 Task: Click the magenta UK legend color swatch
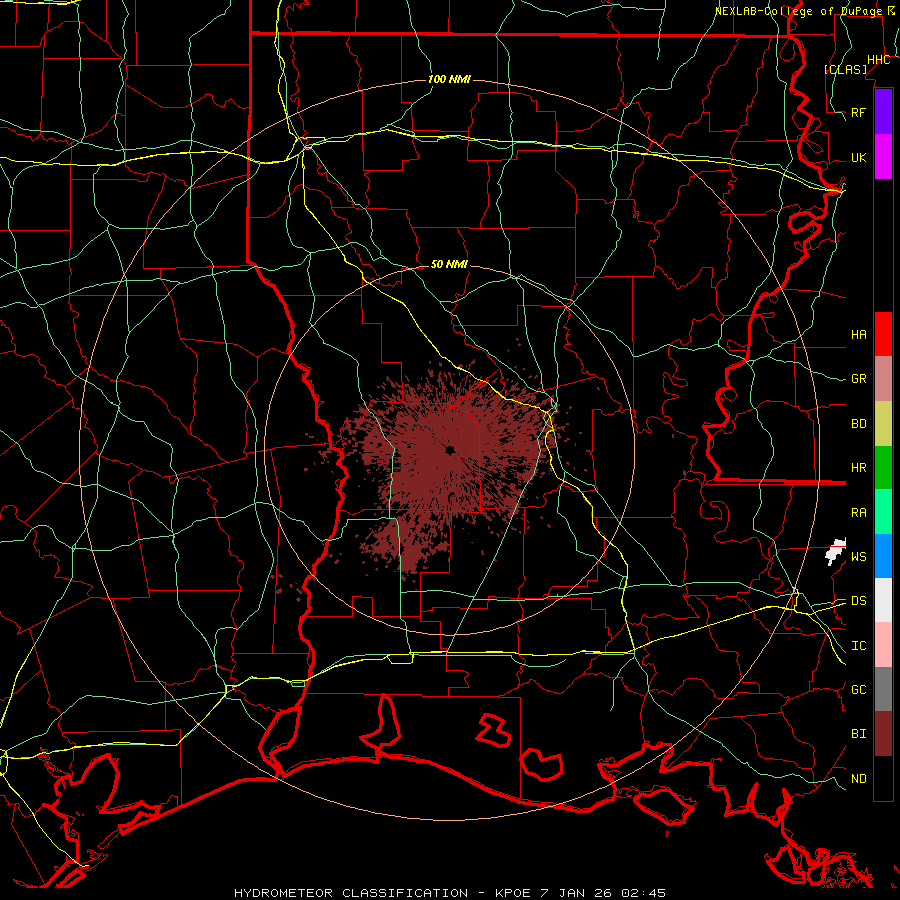pos(883,157)
